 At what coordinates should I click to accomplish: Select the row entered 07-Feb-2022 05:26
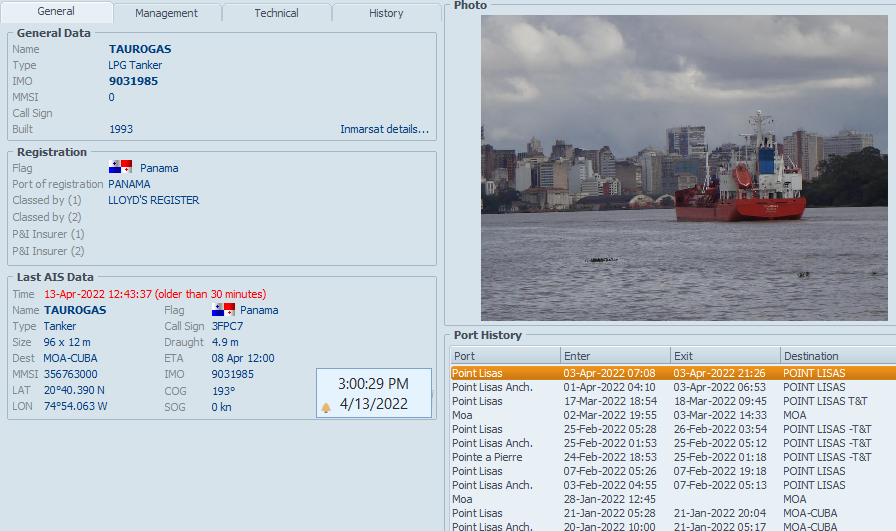tap(673, 471)
